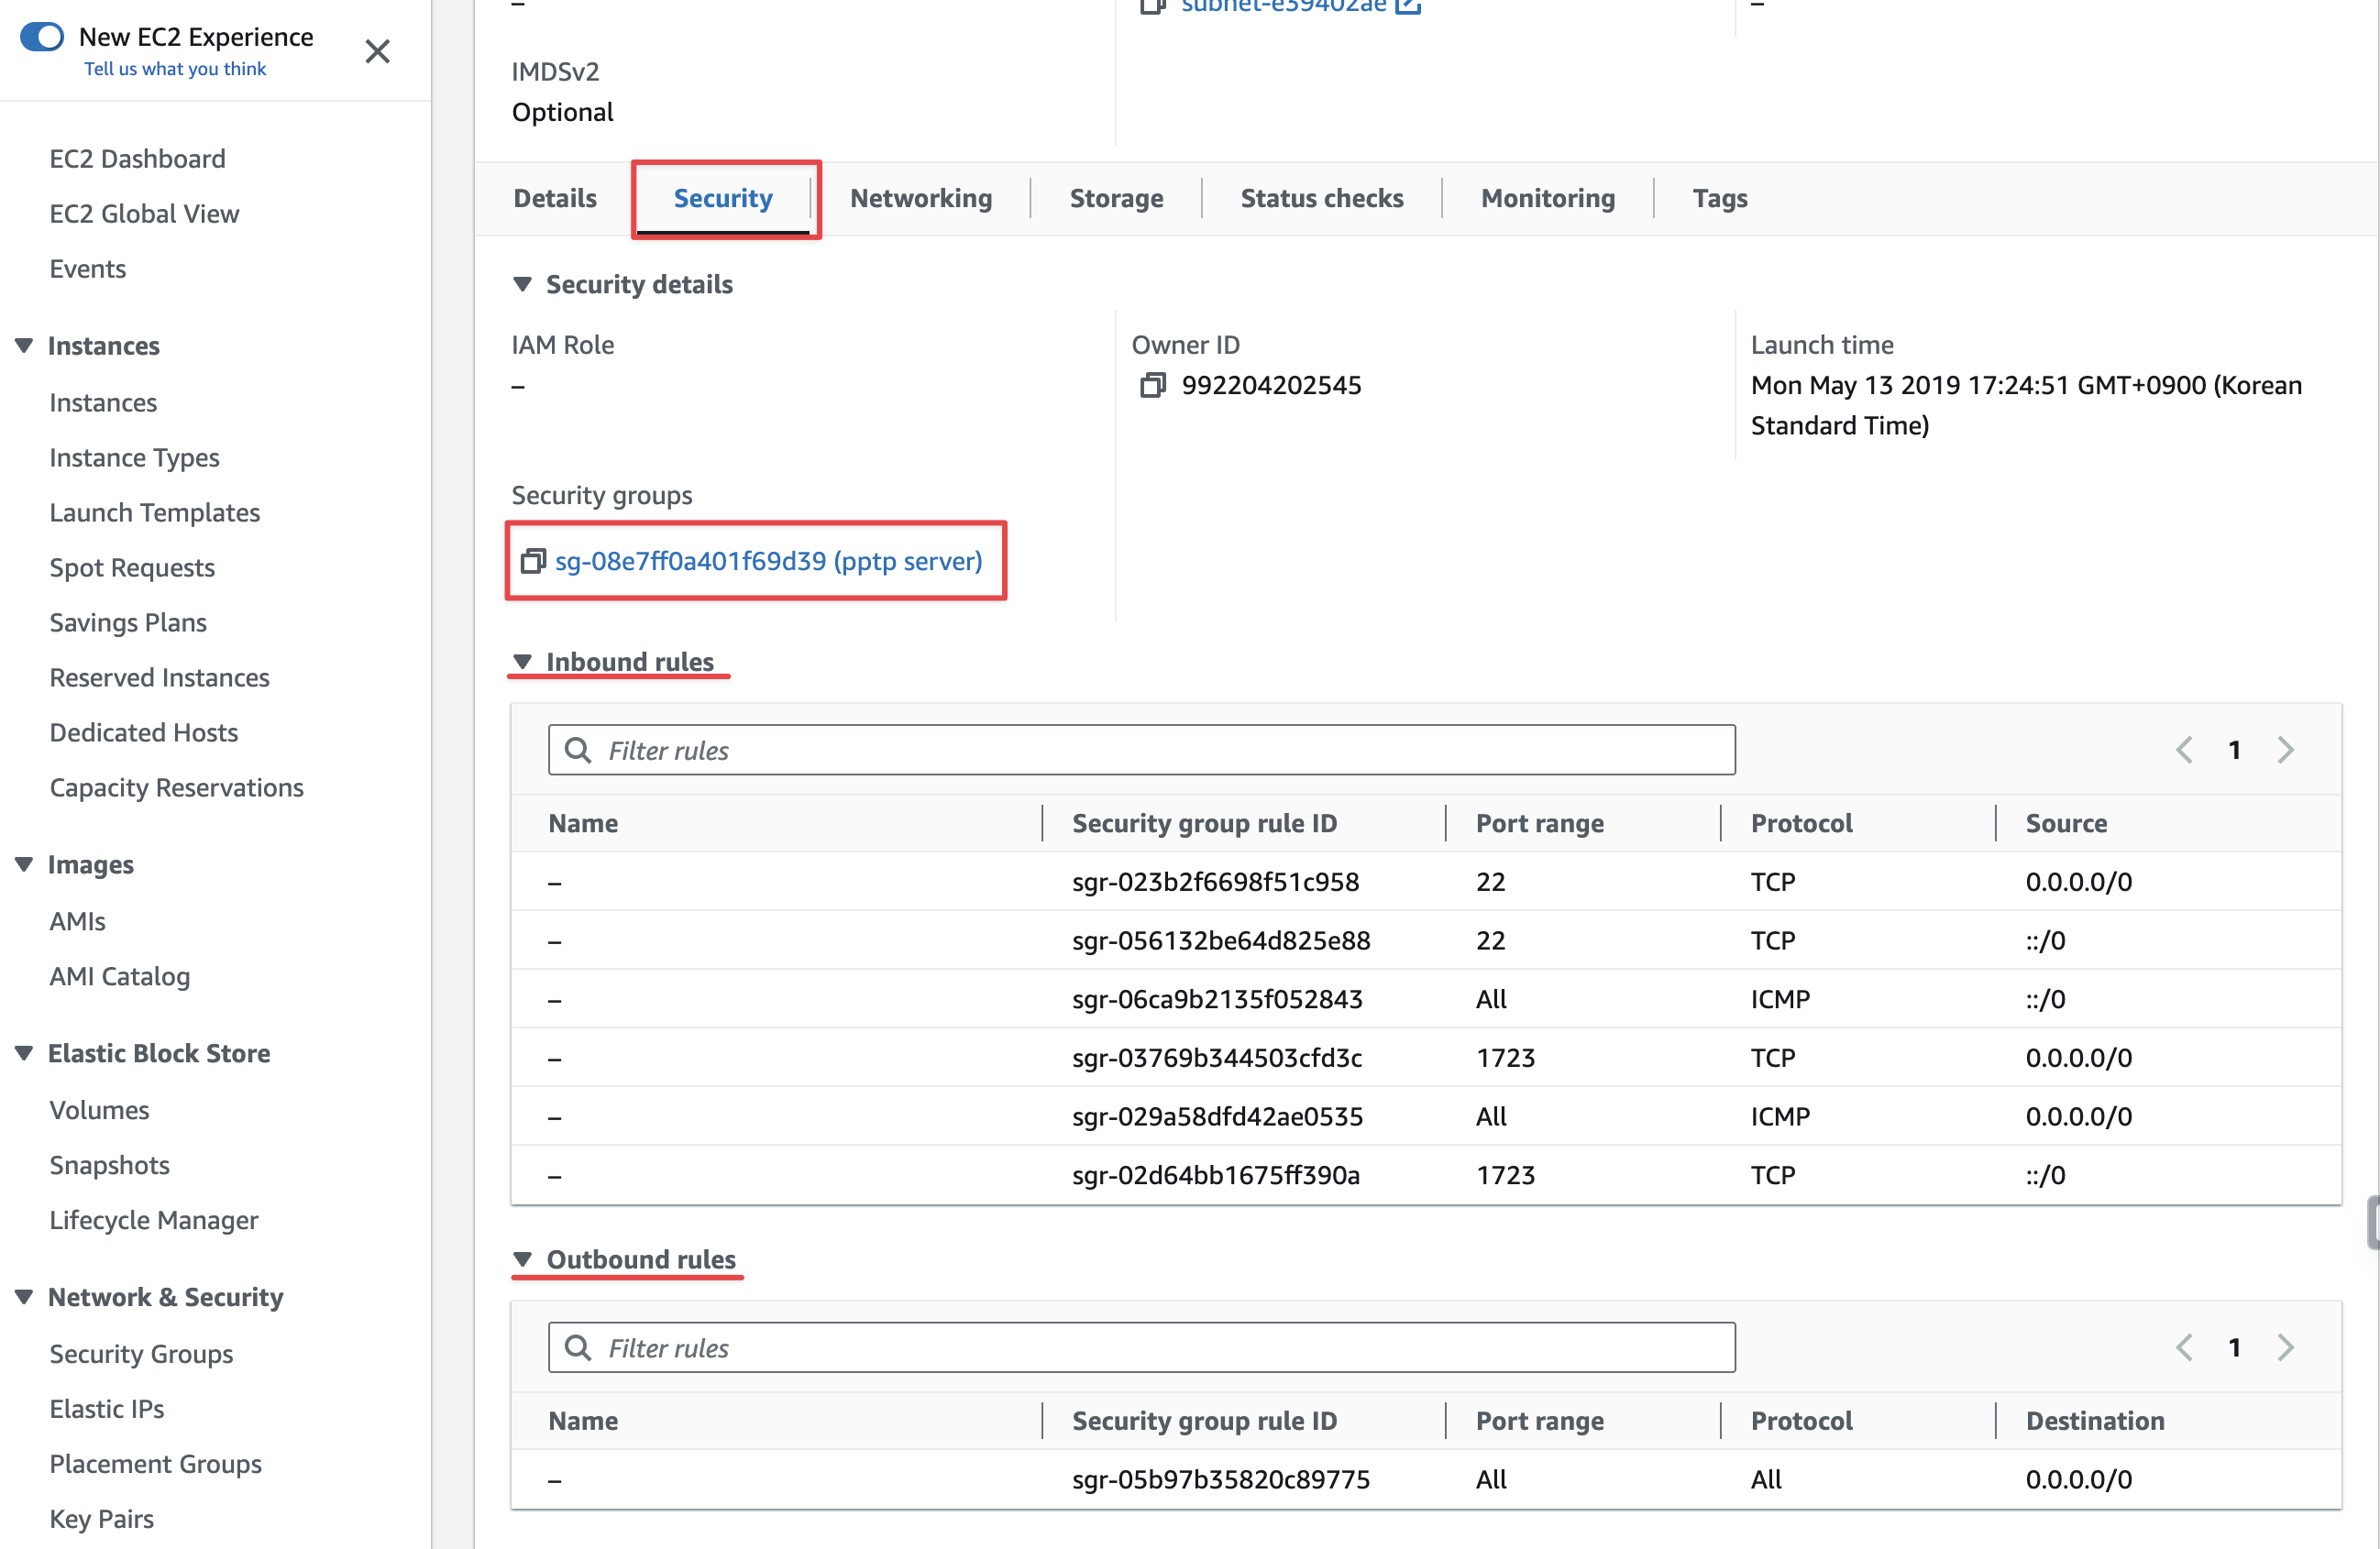2380x1549 pixels.
Task: Open Events in the sidebar
Action: pos(88,268)
